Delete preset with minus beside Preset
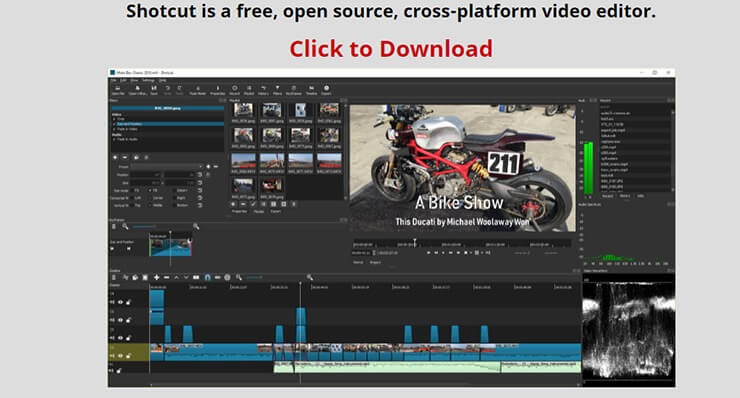Screen dimensions: 740x398 (216, 167)
